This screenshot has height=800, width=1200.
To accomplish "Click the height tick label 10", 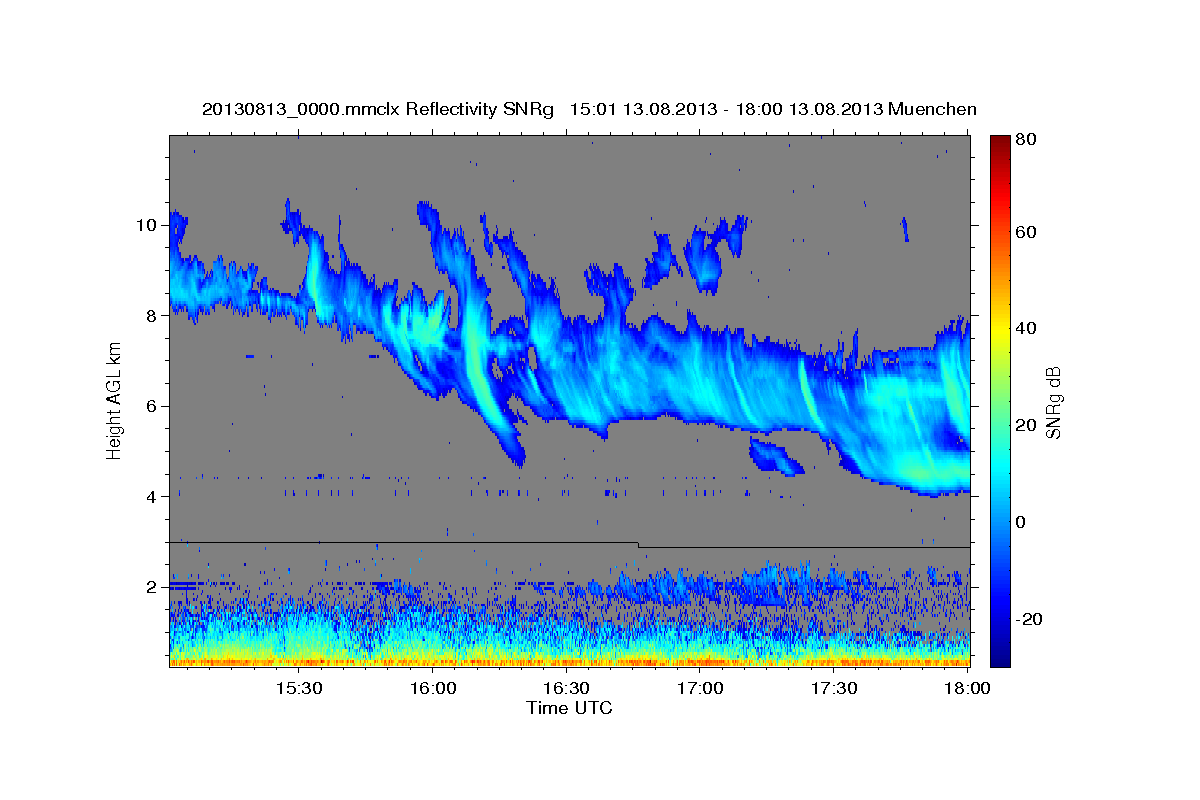I will point(146,225).
